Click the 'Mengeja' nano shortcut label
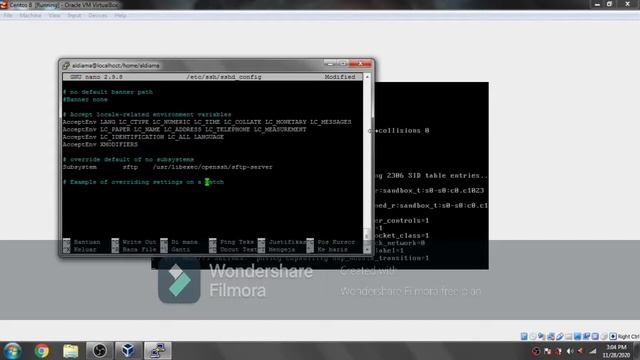 point(282,249)
